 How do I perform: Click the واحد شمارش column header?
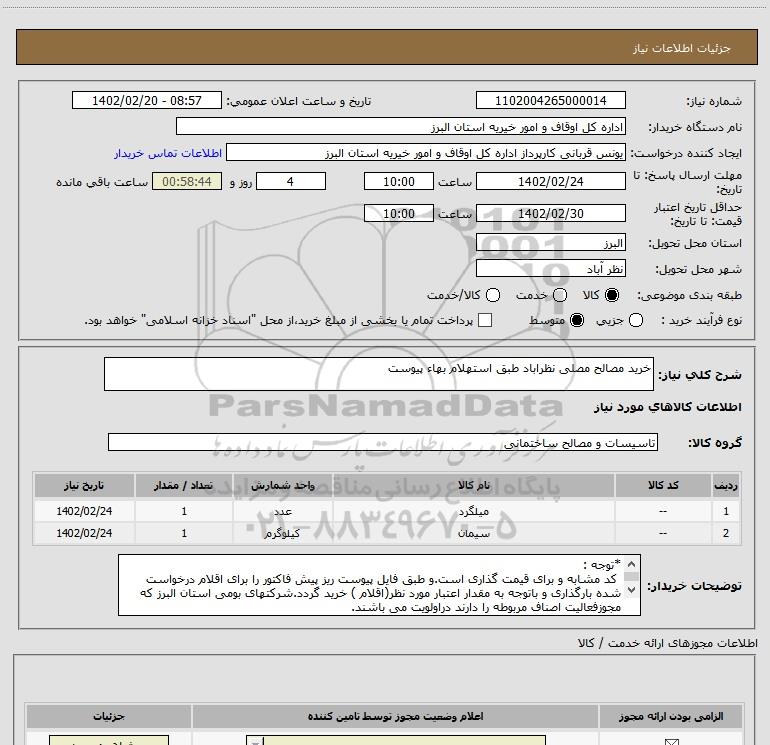[283, 485]
